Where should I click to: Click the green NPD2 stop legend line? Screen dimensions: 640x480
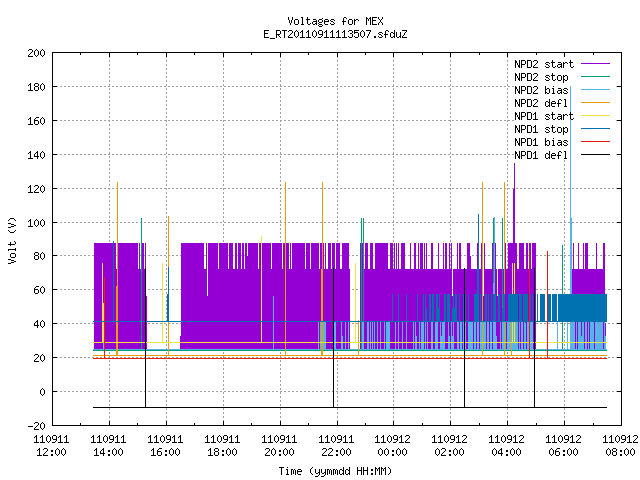[595, 77]
